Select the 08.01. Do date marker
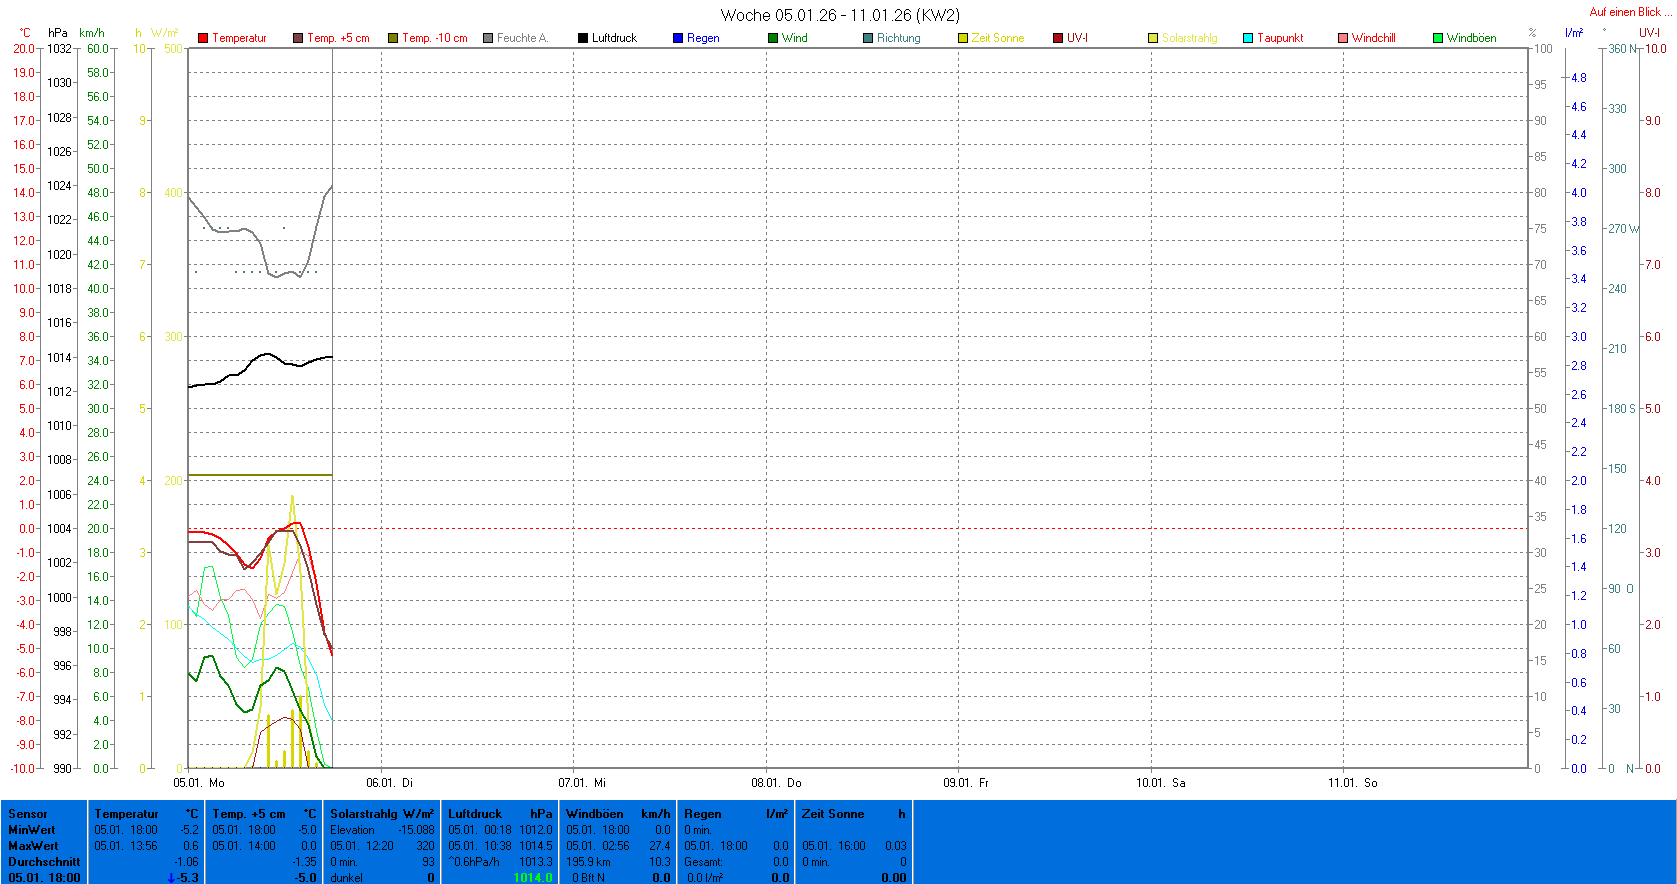The height and width of the screenshot is (884, 1677). (776, 783)
